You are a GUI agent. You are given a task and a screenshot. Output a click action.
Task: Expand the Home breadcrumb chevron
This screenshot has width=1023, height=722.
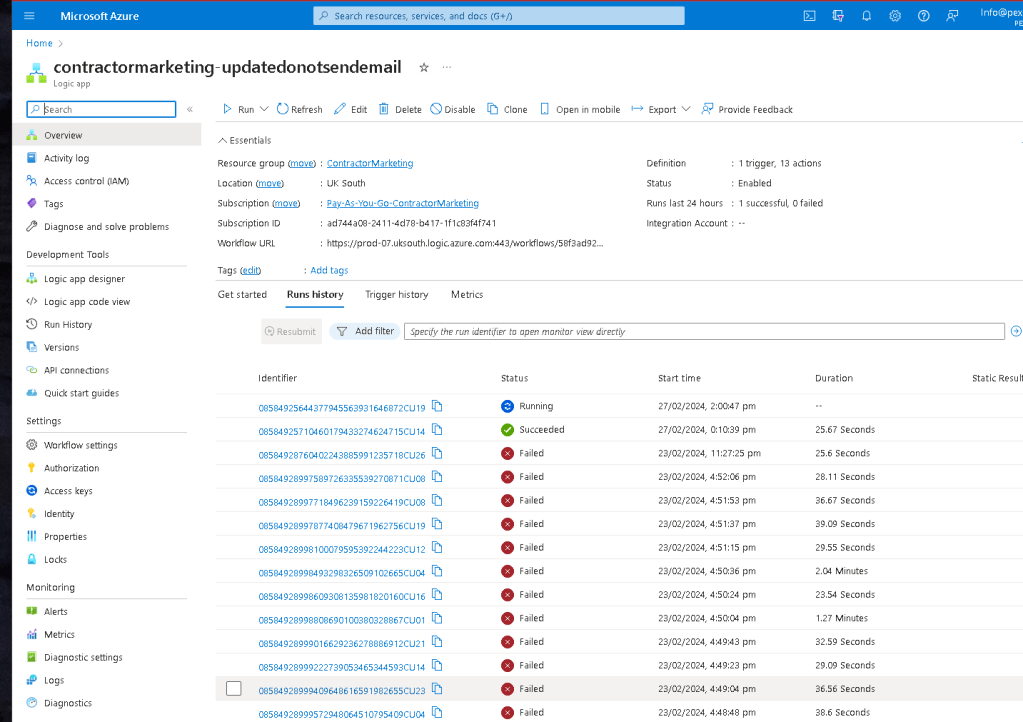tap(61, 44)
